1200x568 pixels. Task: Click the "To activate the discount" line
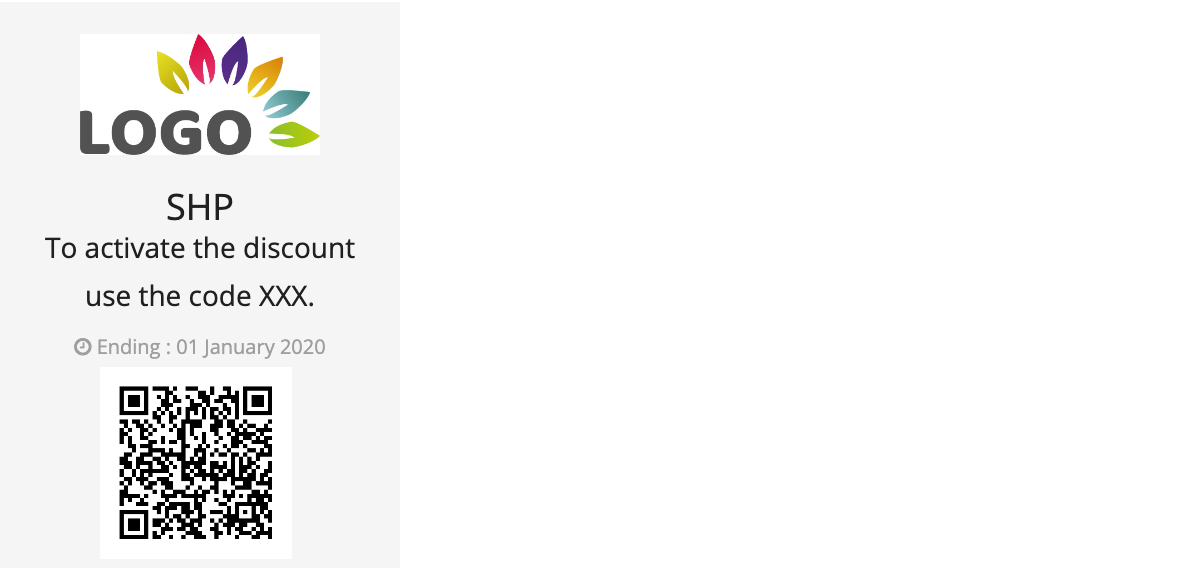(200, 247)
